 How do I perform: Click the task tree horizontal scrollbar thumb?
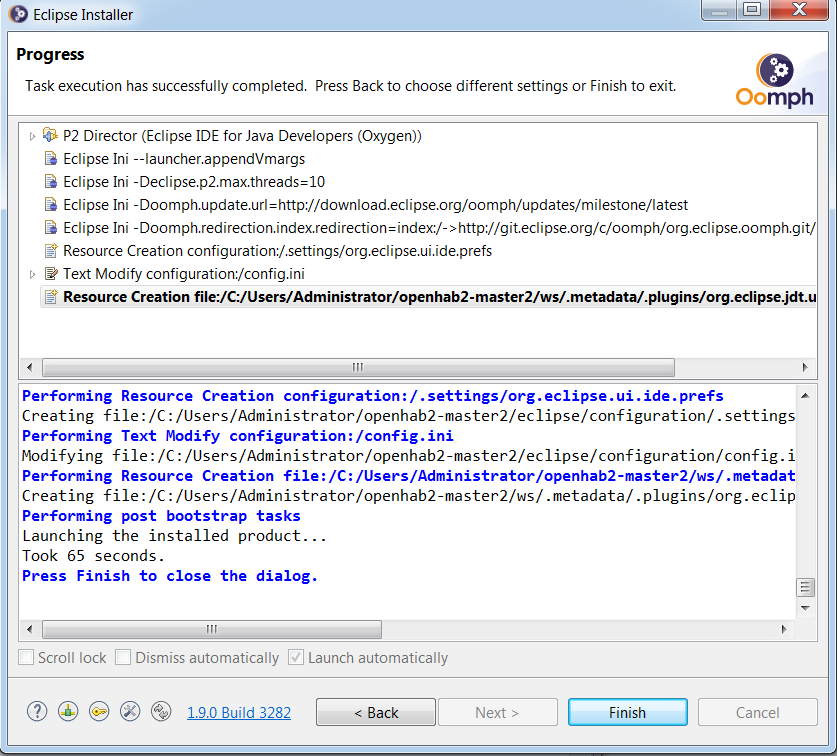(358, 367)
